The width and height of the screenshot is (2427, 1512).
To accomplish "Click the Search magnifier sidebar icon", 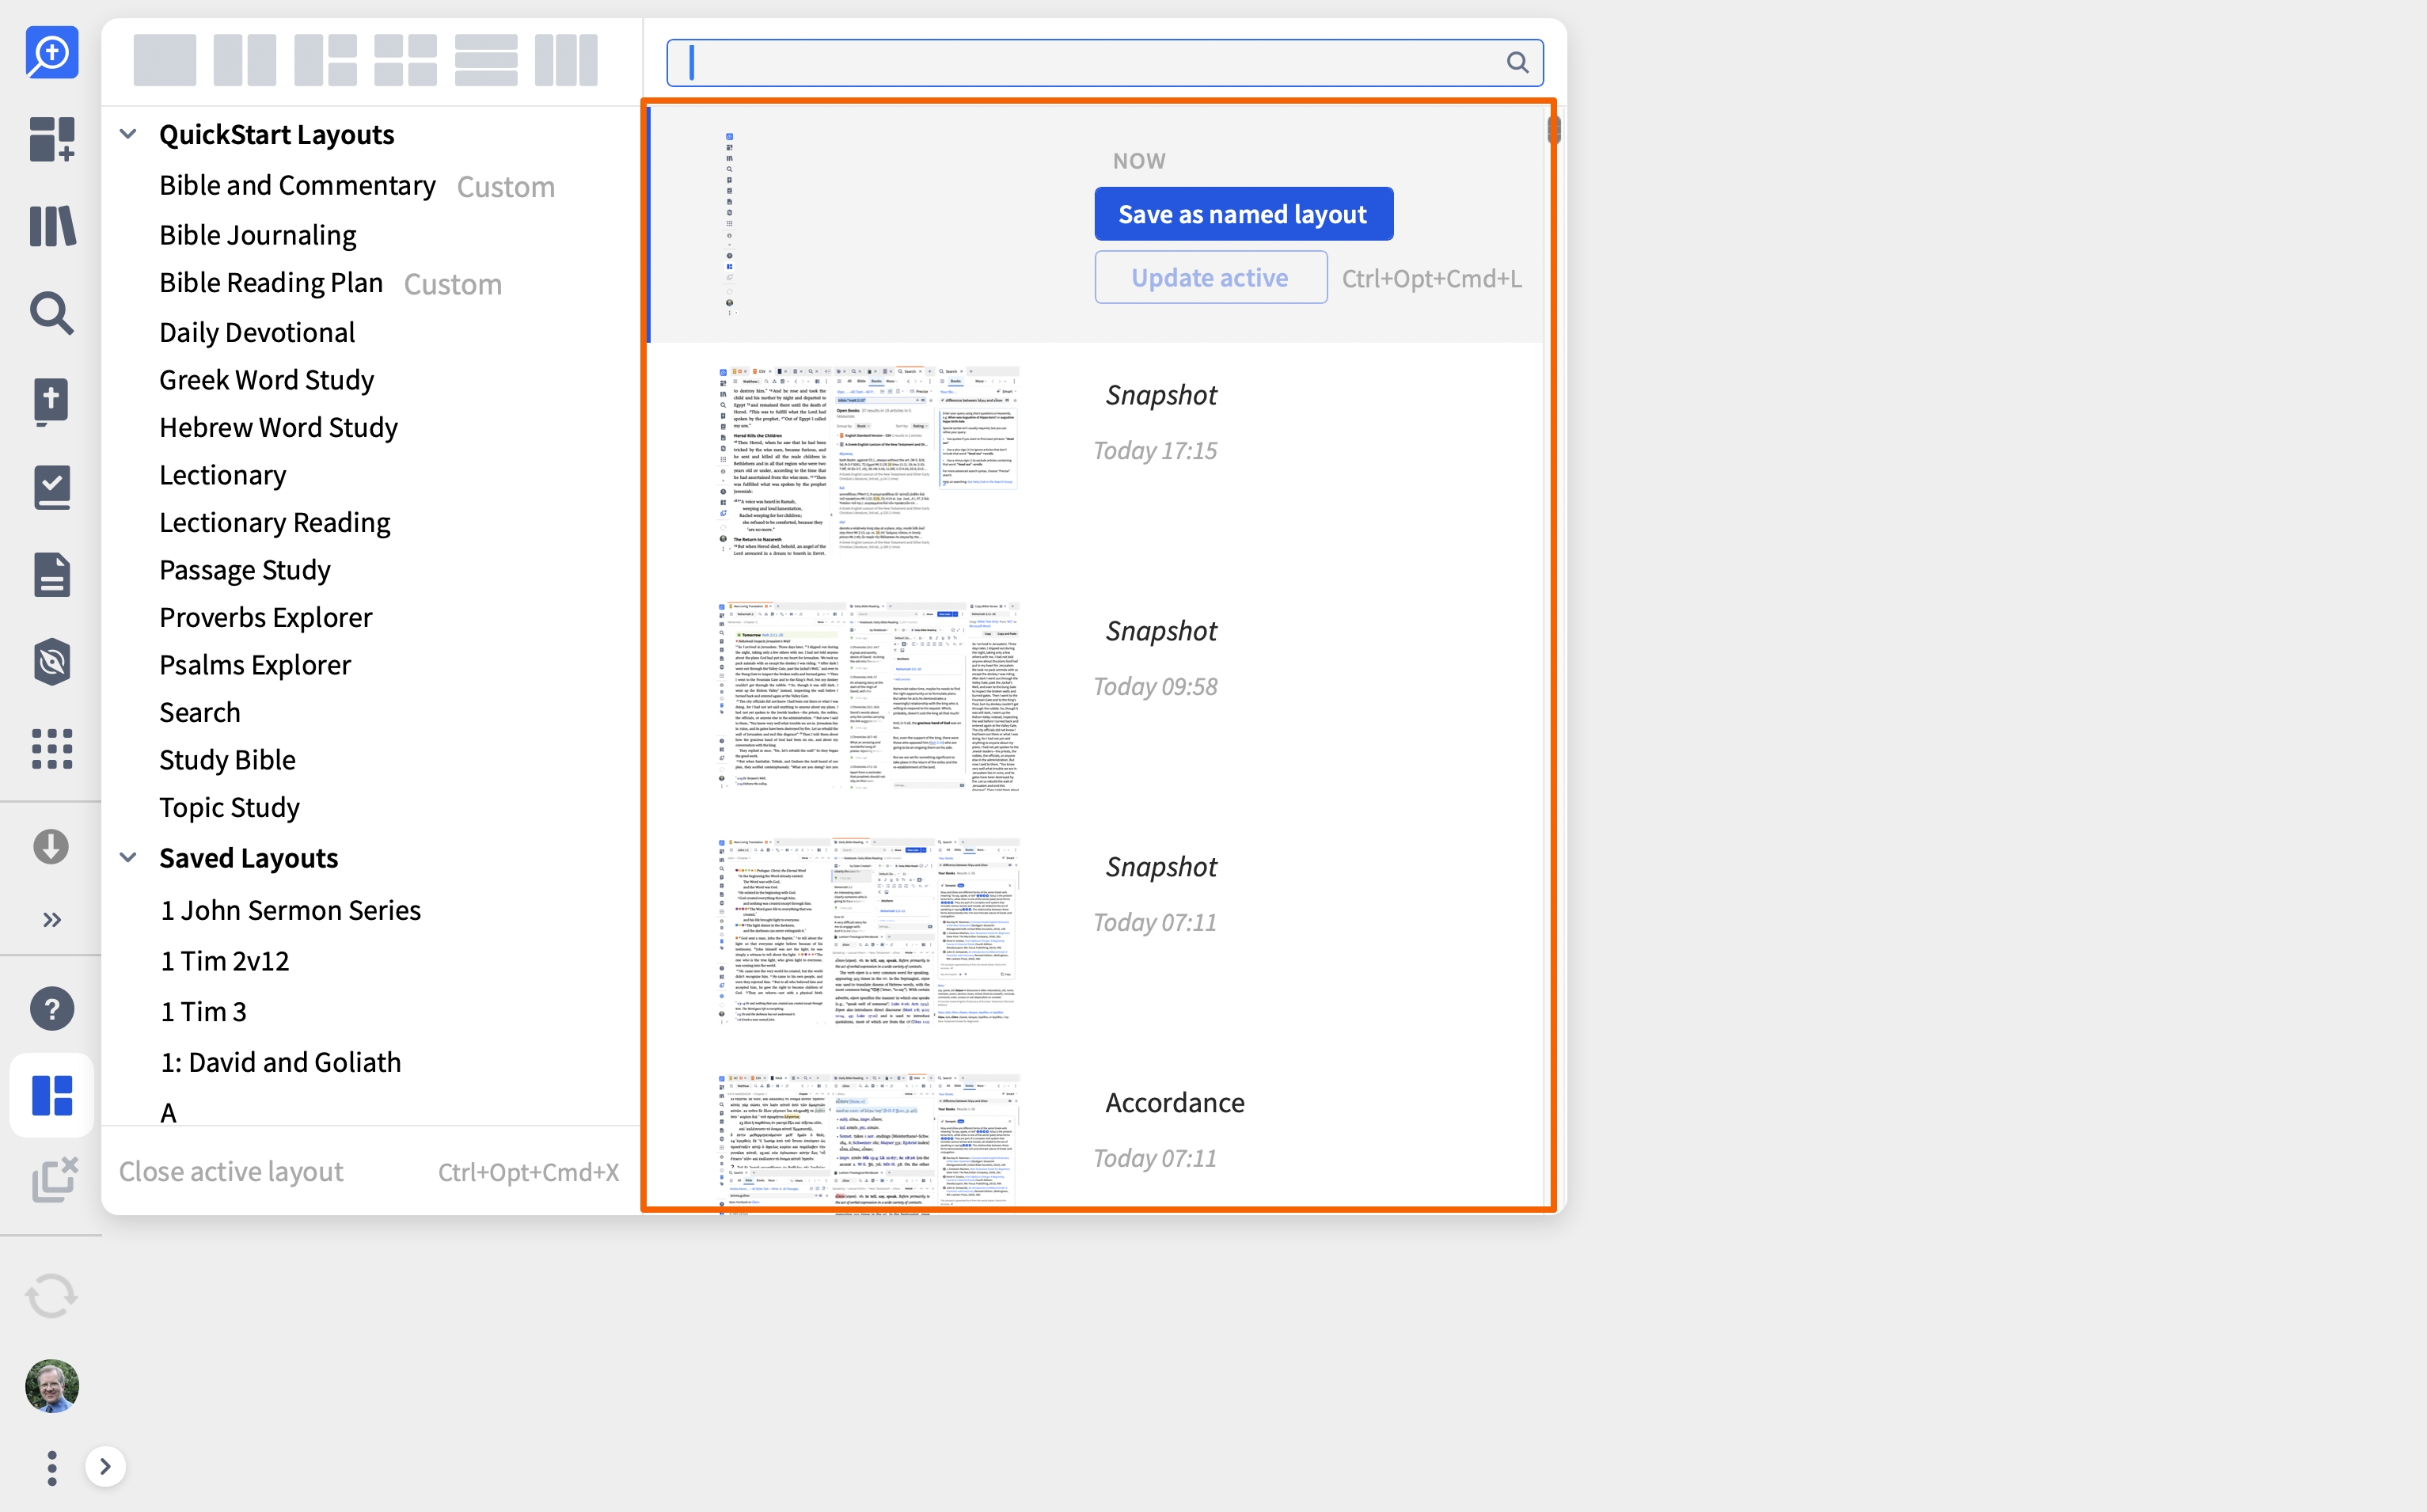I will tap(52, 313).
